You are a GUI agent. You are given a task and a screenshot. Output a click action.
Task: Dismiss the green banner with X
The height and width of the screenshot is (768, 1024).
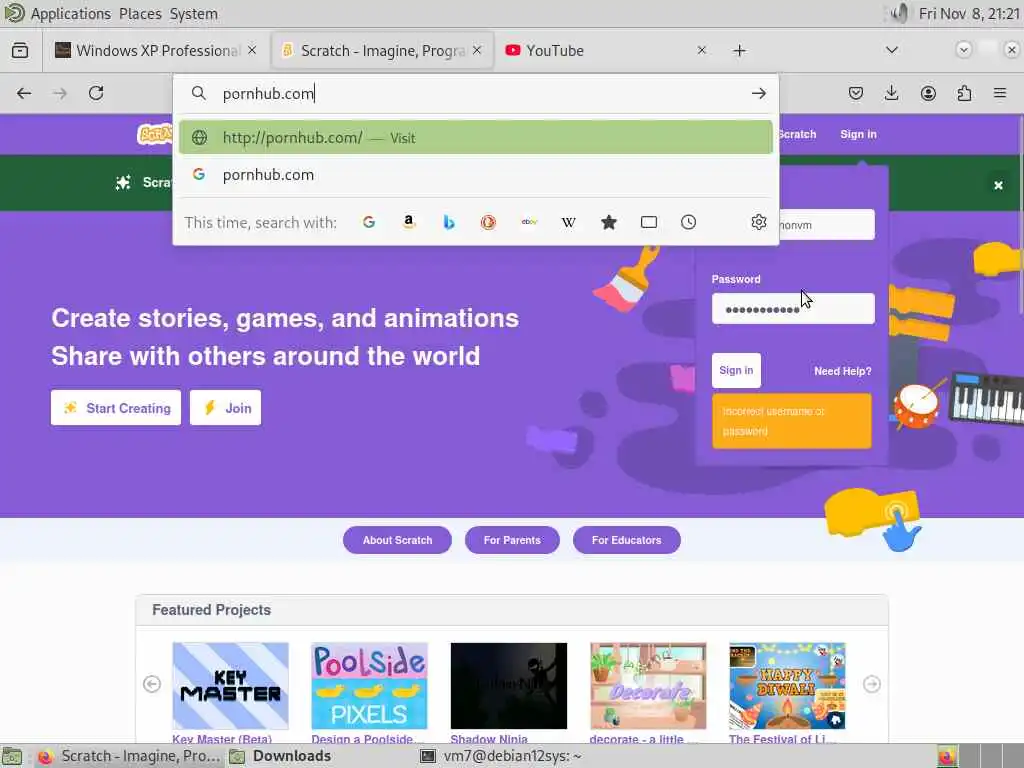998,185
